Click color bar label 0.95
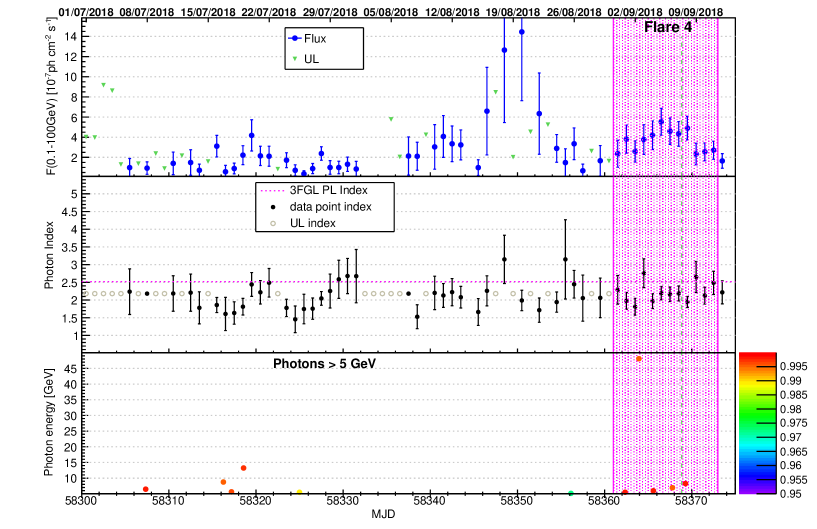Viewport: 817px width, 529px height. [791, 494]
